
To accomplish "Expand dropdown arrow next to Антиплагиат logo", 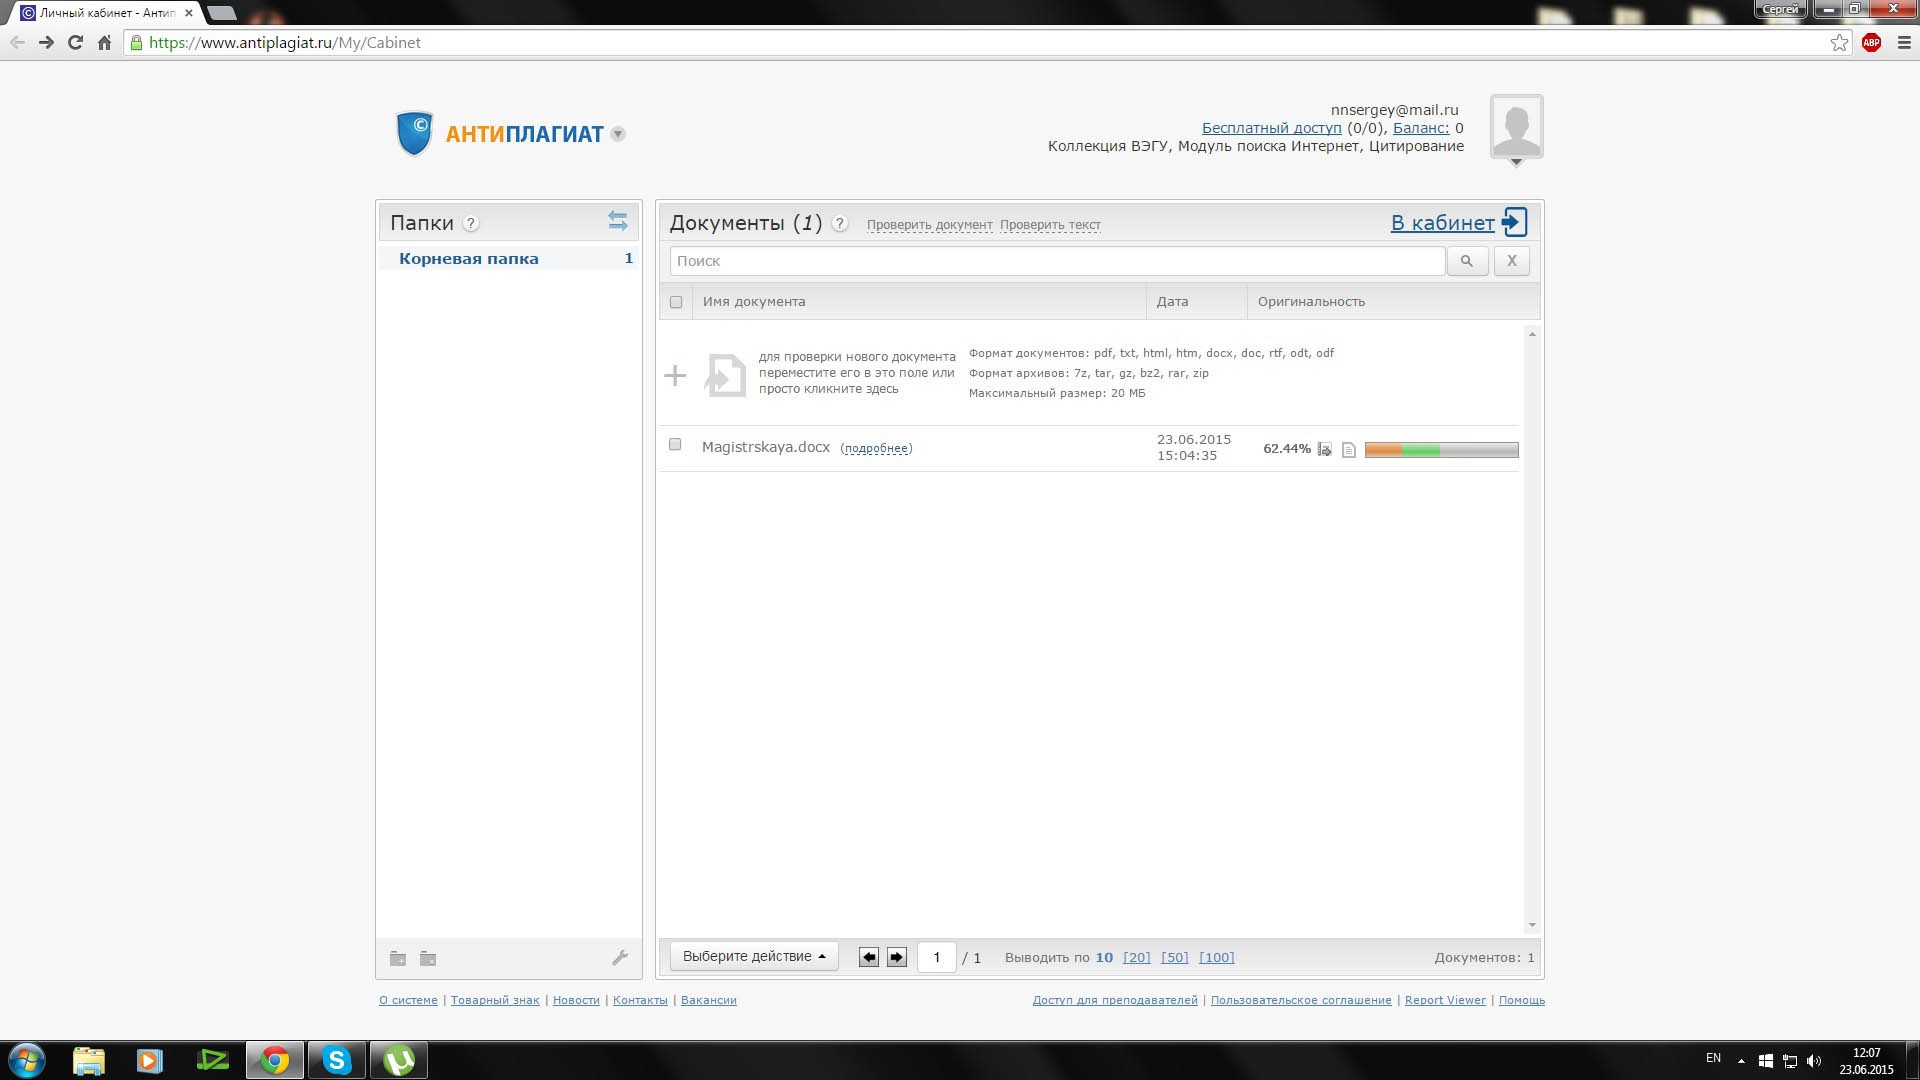I will (x=618, y=134).
